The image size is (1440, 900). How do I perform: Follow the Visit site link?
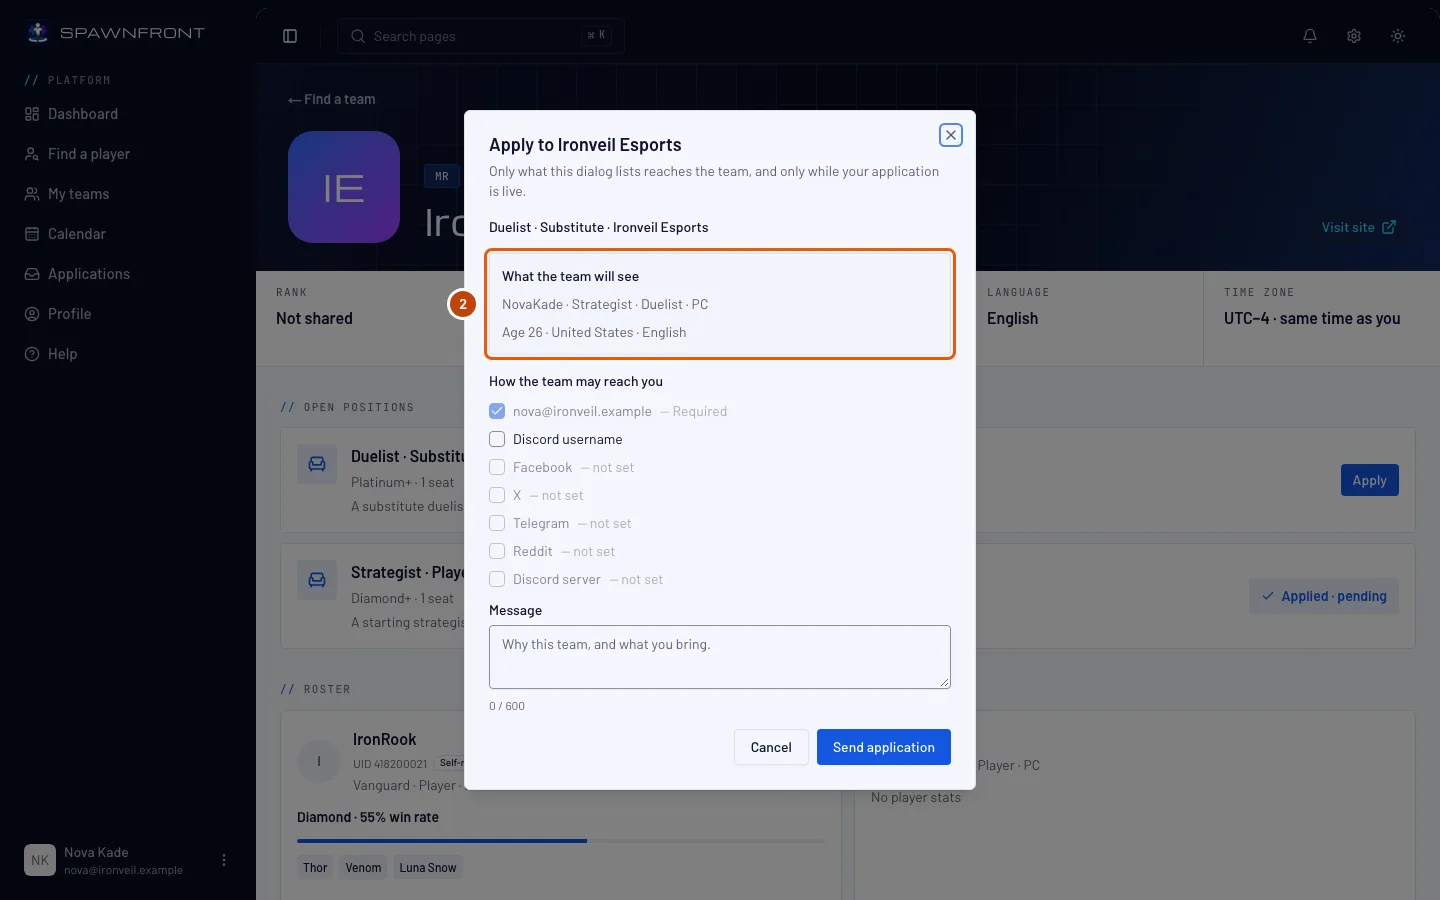pos(1358,227)
